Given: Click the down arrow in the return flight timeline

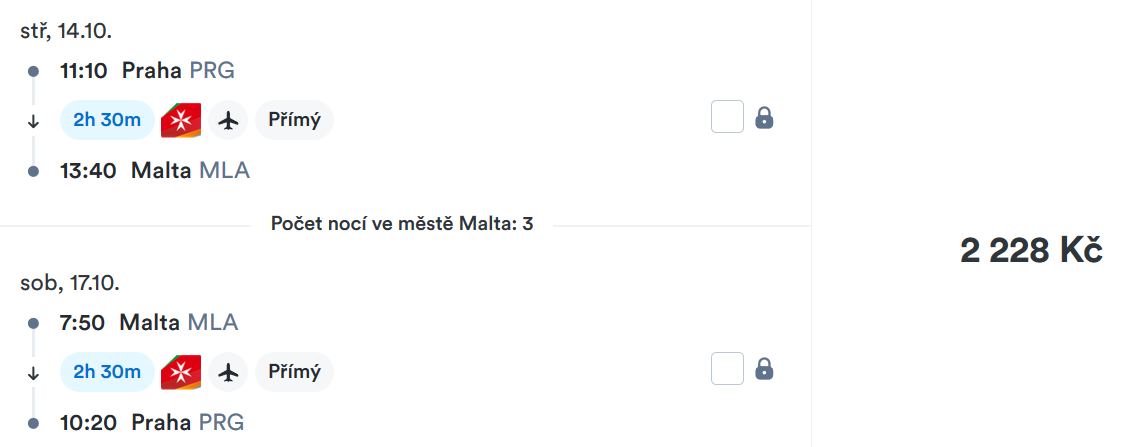Looking at the screenshot, I should [33, 374].
